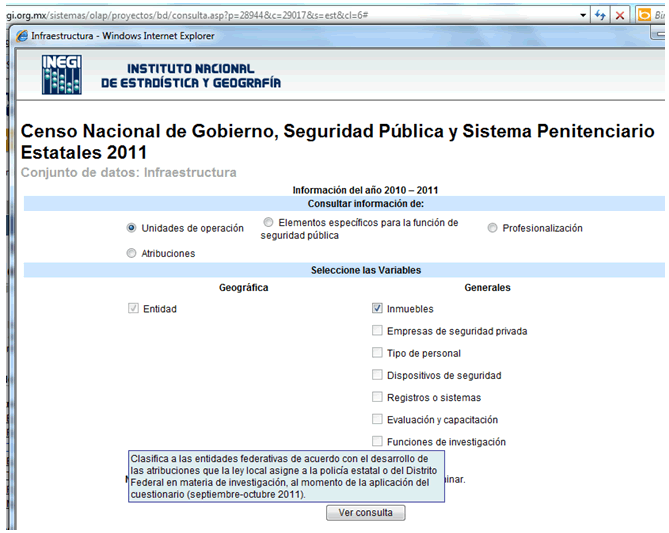Toggle the Entidad checkbox
Screen dimensions: 669x533
point(133,308)
